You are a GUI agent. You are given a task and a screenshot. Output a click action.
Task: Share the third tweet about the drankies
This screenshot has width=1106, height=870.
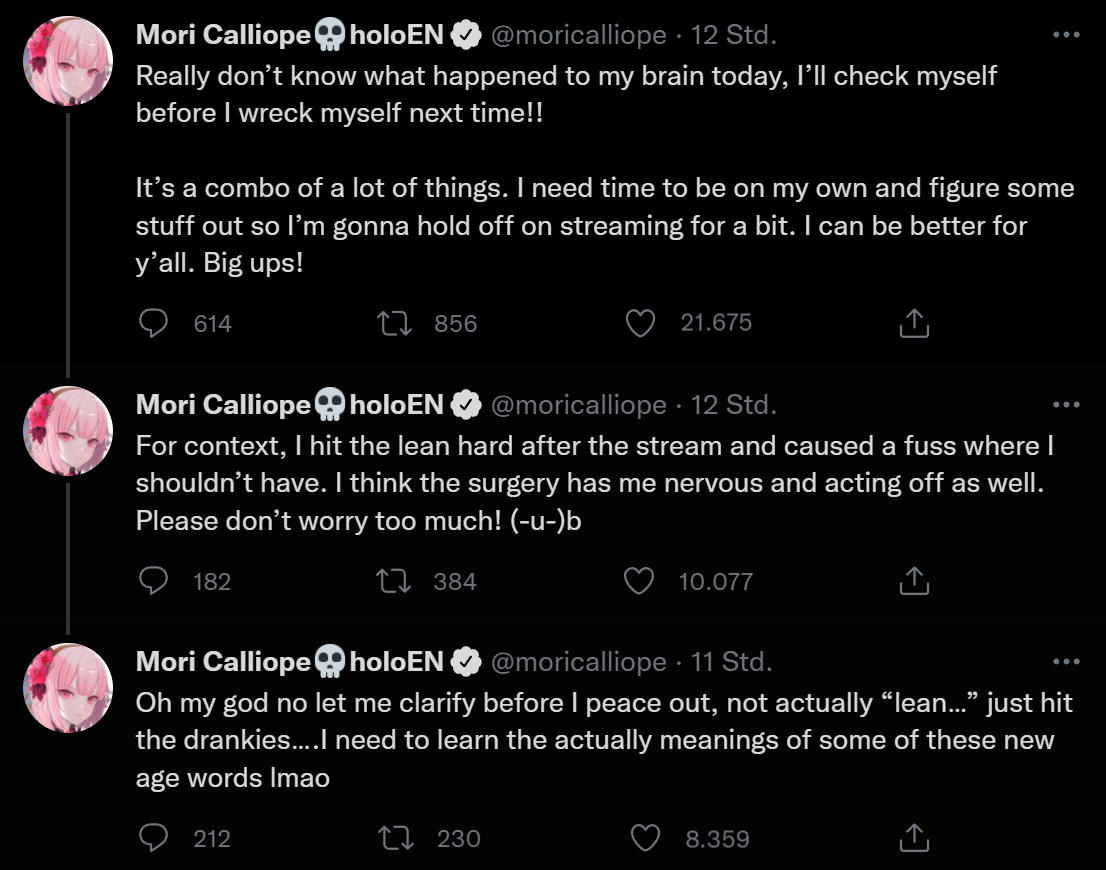tap(914, 838)
